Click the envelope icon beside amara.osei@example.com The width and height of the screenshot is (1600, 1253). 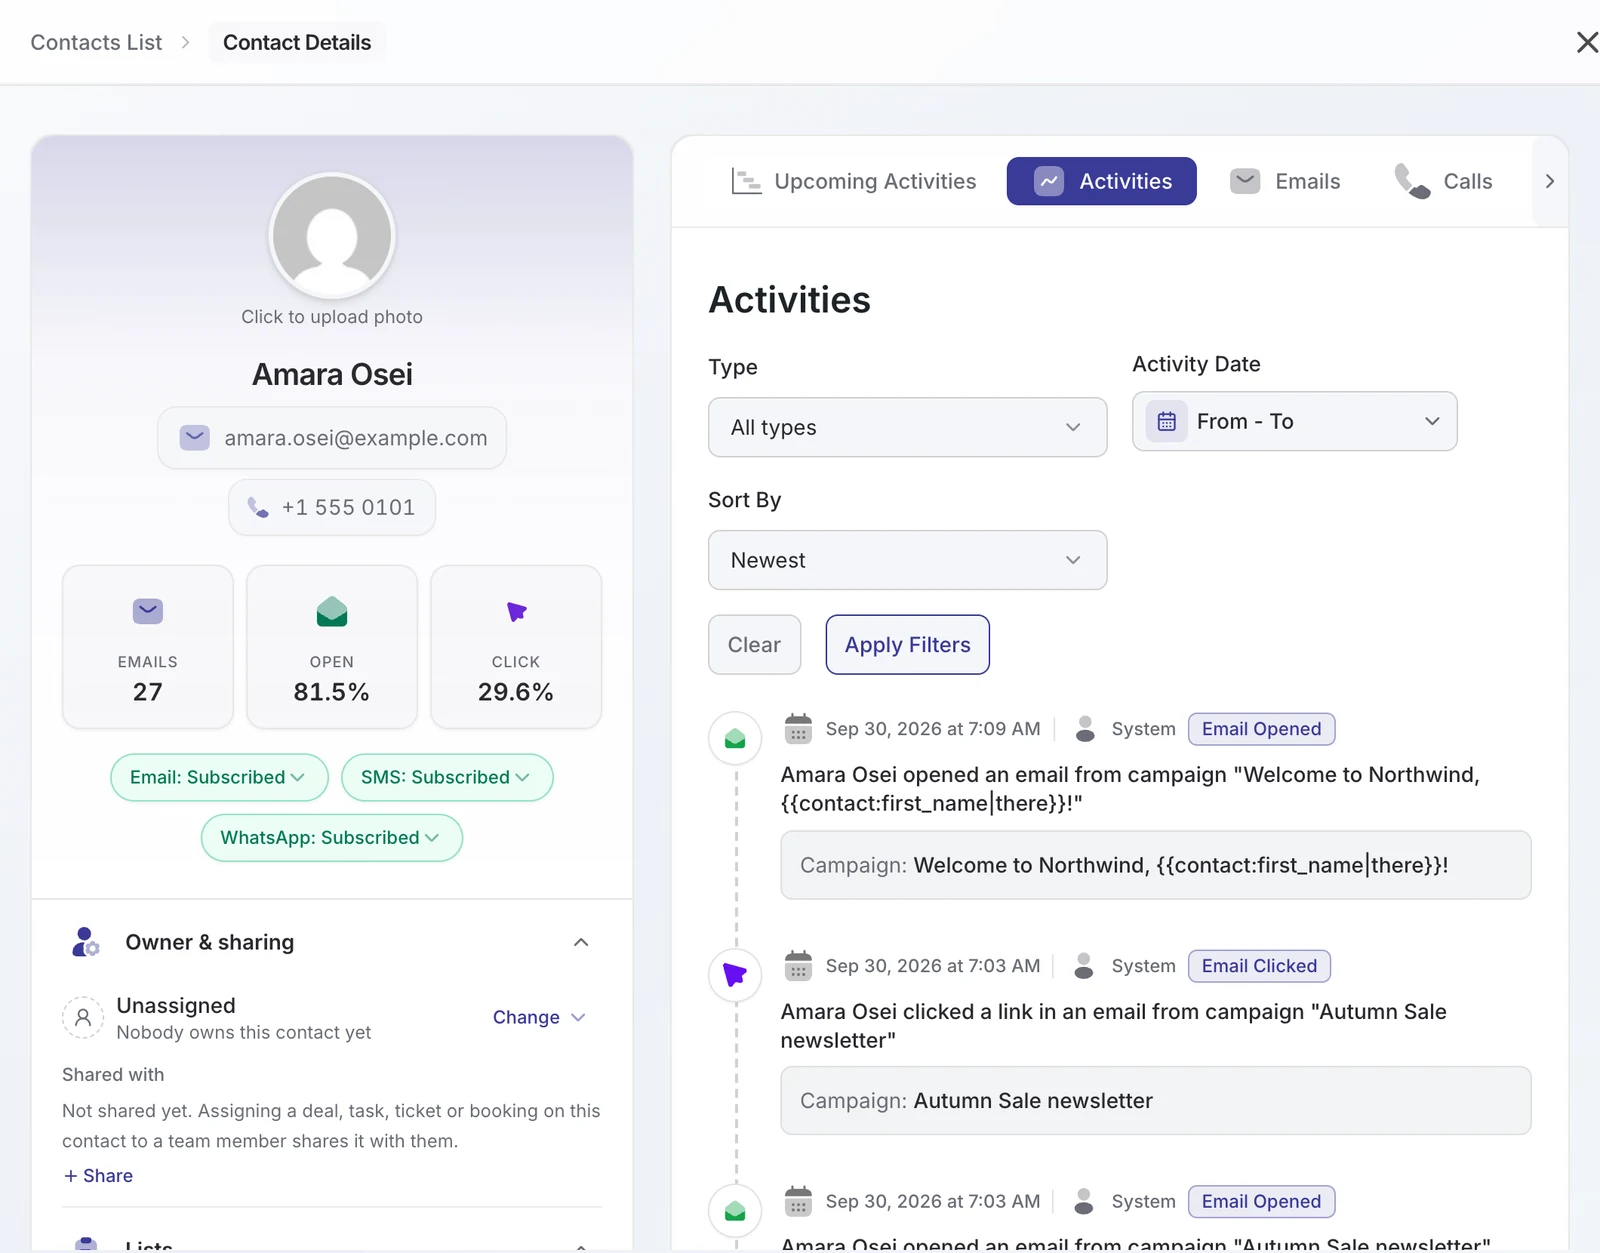(x=194, y=438)
